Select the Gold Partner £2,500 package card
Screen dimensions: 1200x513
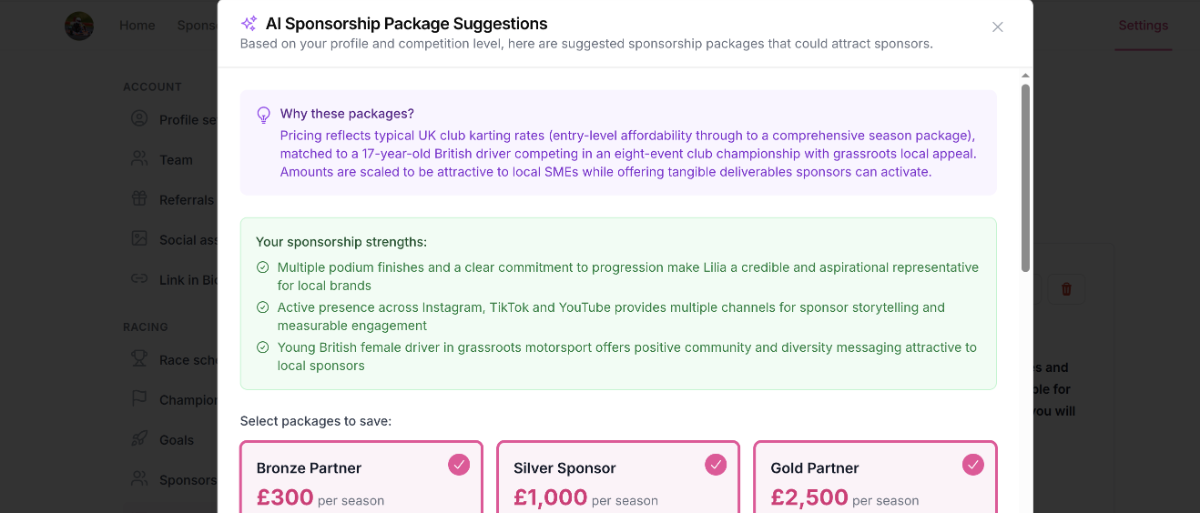[875, 477]
